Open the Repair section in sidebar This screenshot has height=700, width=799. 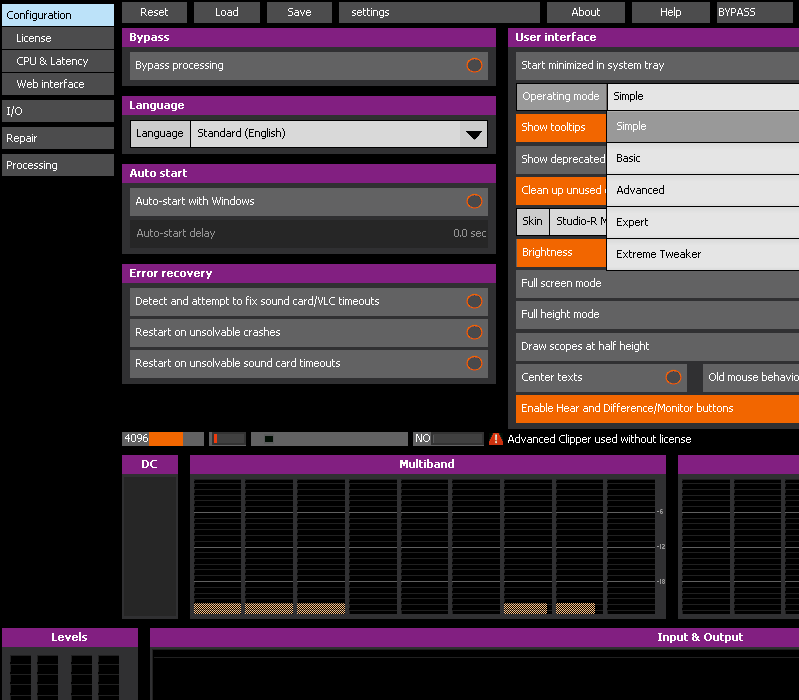57,138
